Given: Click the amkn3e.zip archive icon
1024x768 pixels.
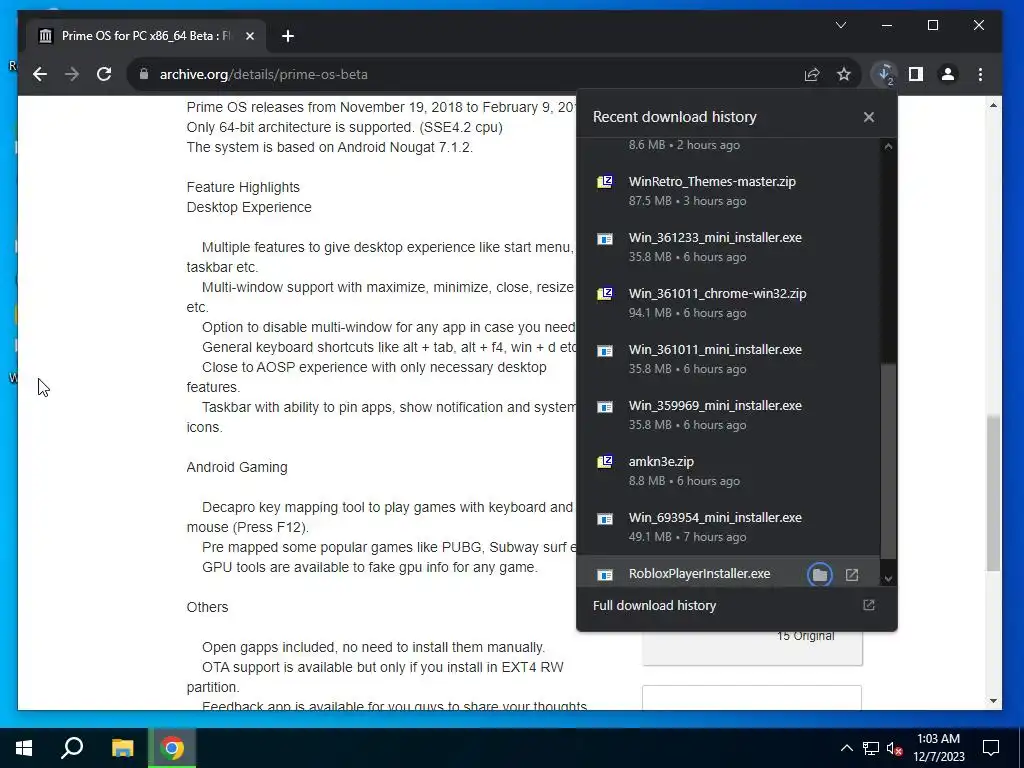Looking at the screenshot, I should click(605, 462).
